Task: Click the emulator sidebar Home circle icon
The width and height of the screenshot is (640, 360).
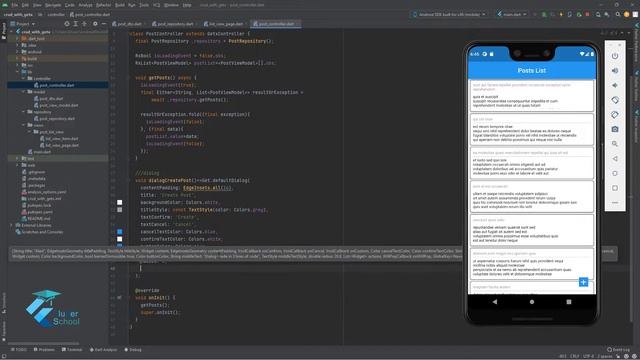Action: coord(615,173)
